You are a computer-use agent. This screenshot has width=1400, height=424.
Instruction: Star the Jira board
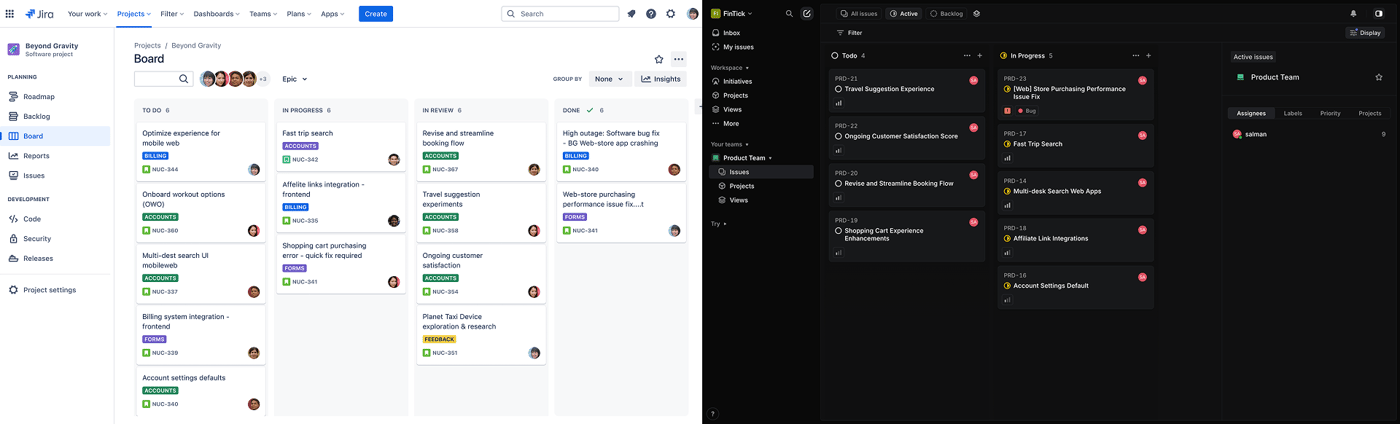pos(659,59)
